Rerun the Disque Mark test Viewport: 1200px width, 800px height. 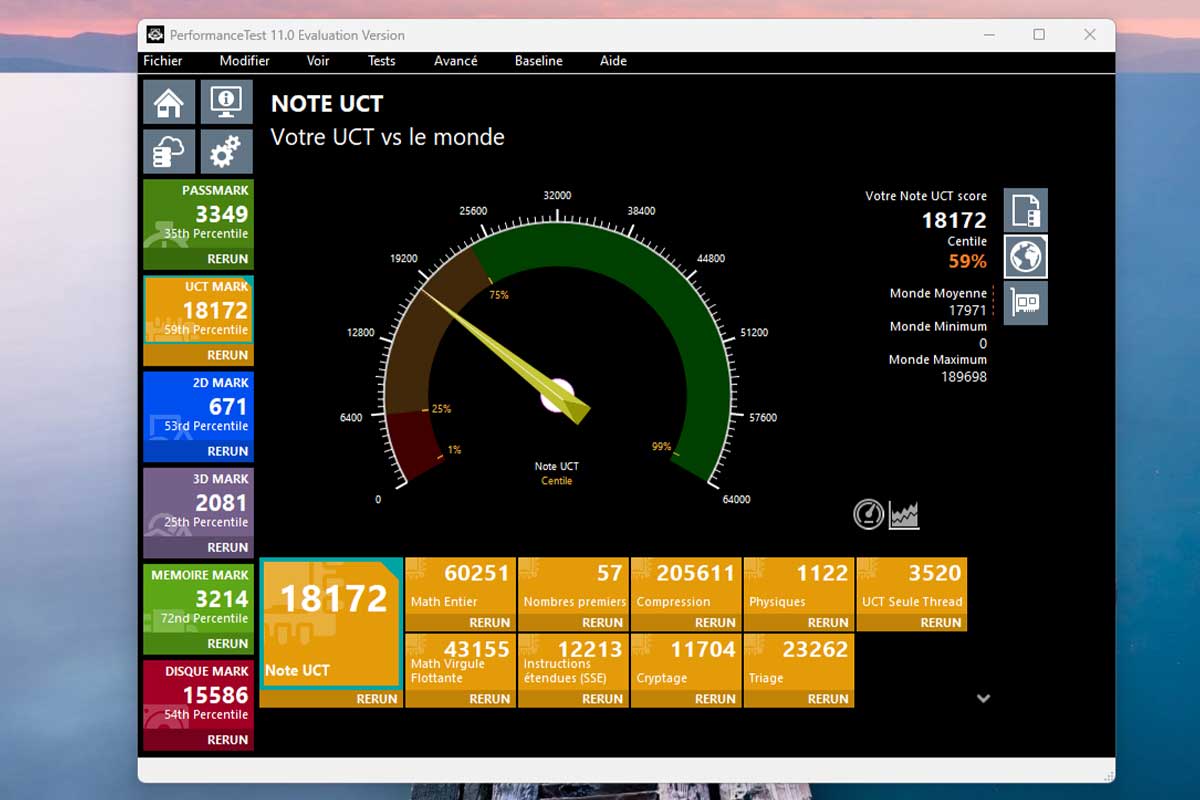tap(228, 740)
